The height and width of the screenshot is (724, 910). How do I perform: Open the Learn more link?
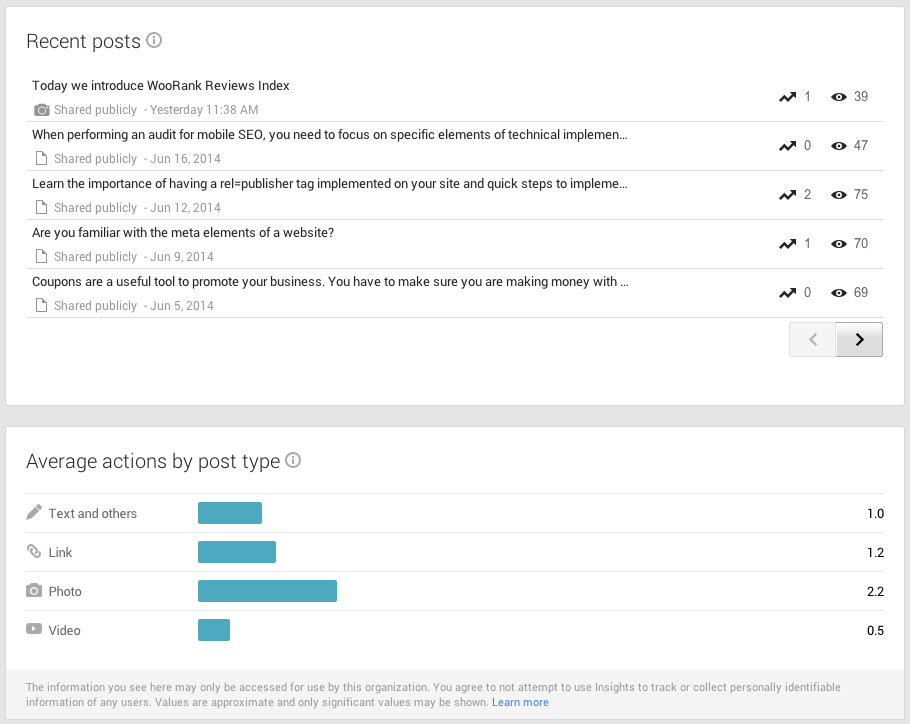pyautogui.click(x=521, y=701)
